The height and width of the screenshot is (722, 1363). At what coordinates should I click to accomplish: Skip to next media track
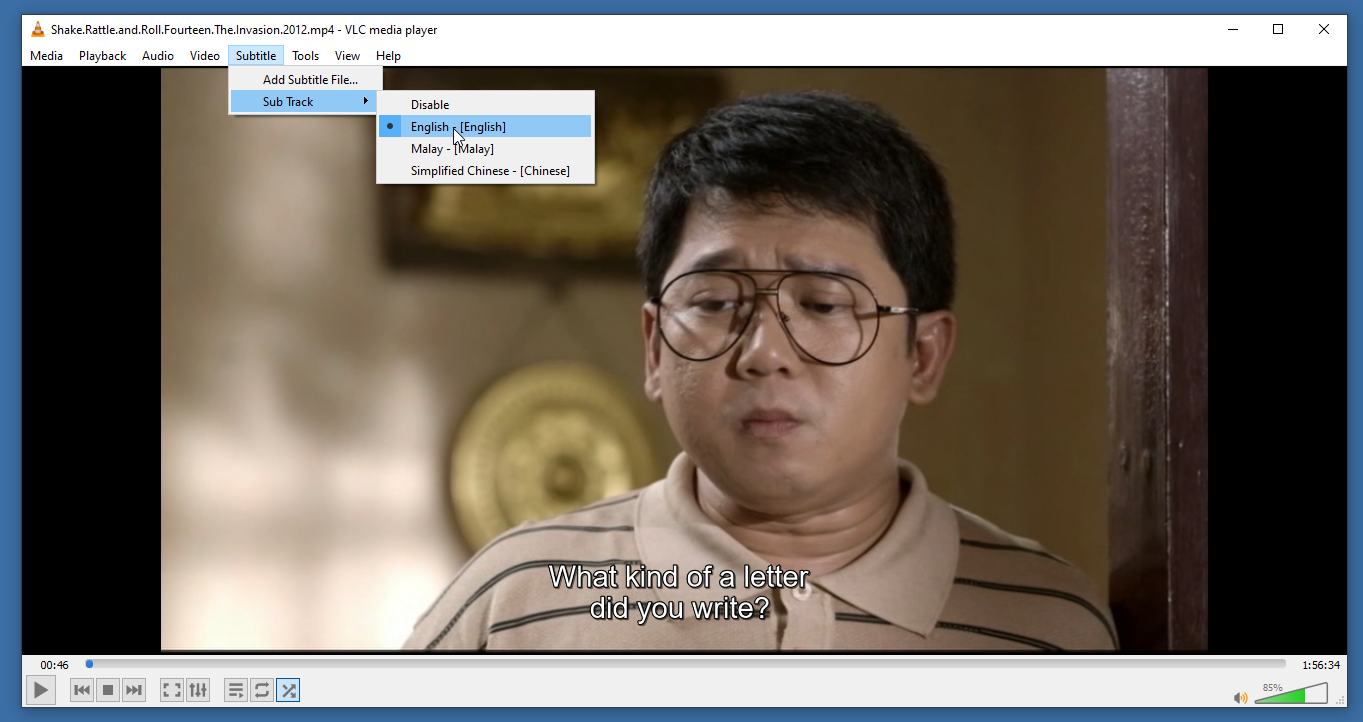pos(134,690)
